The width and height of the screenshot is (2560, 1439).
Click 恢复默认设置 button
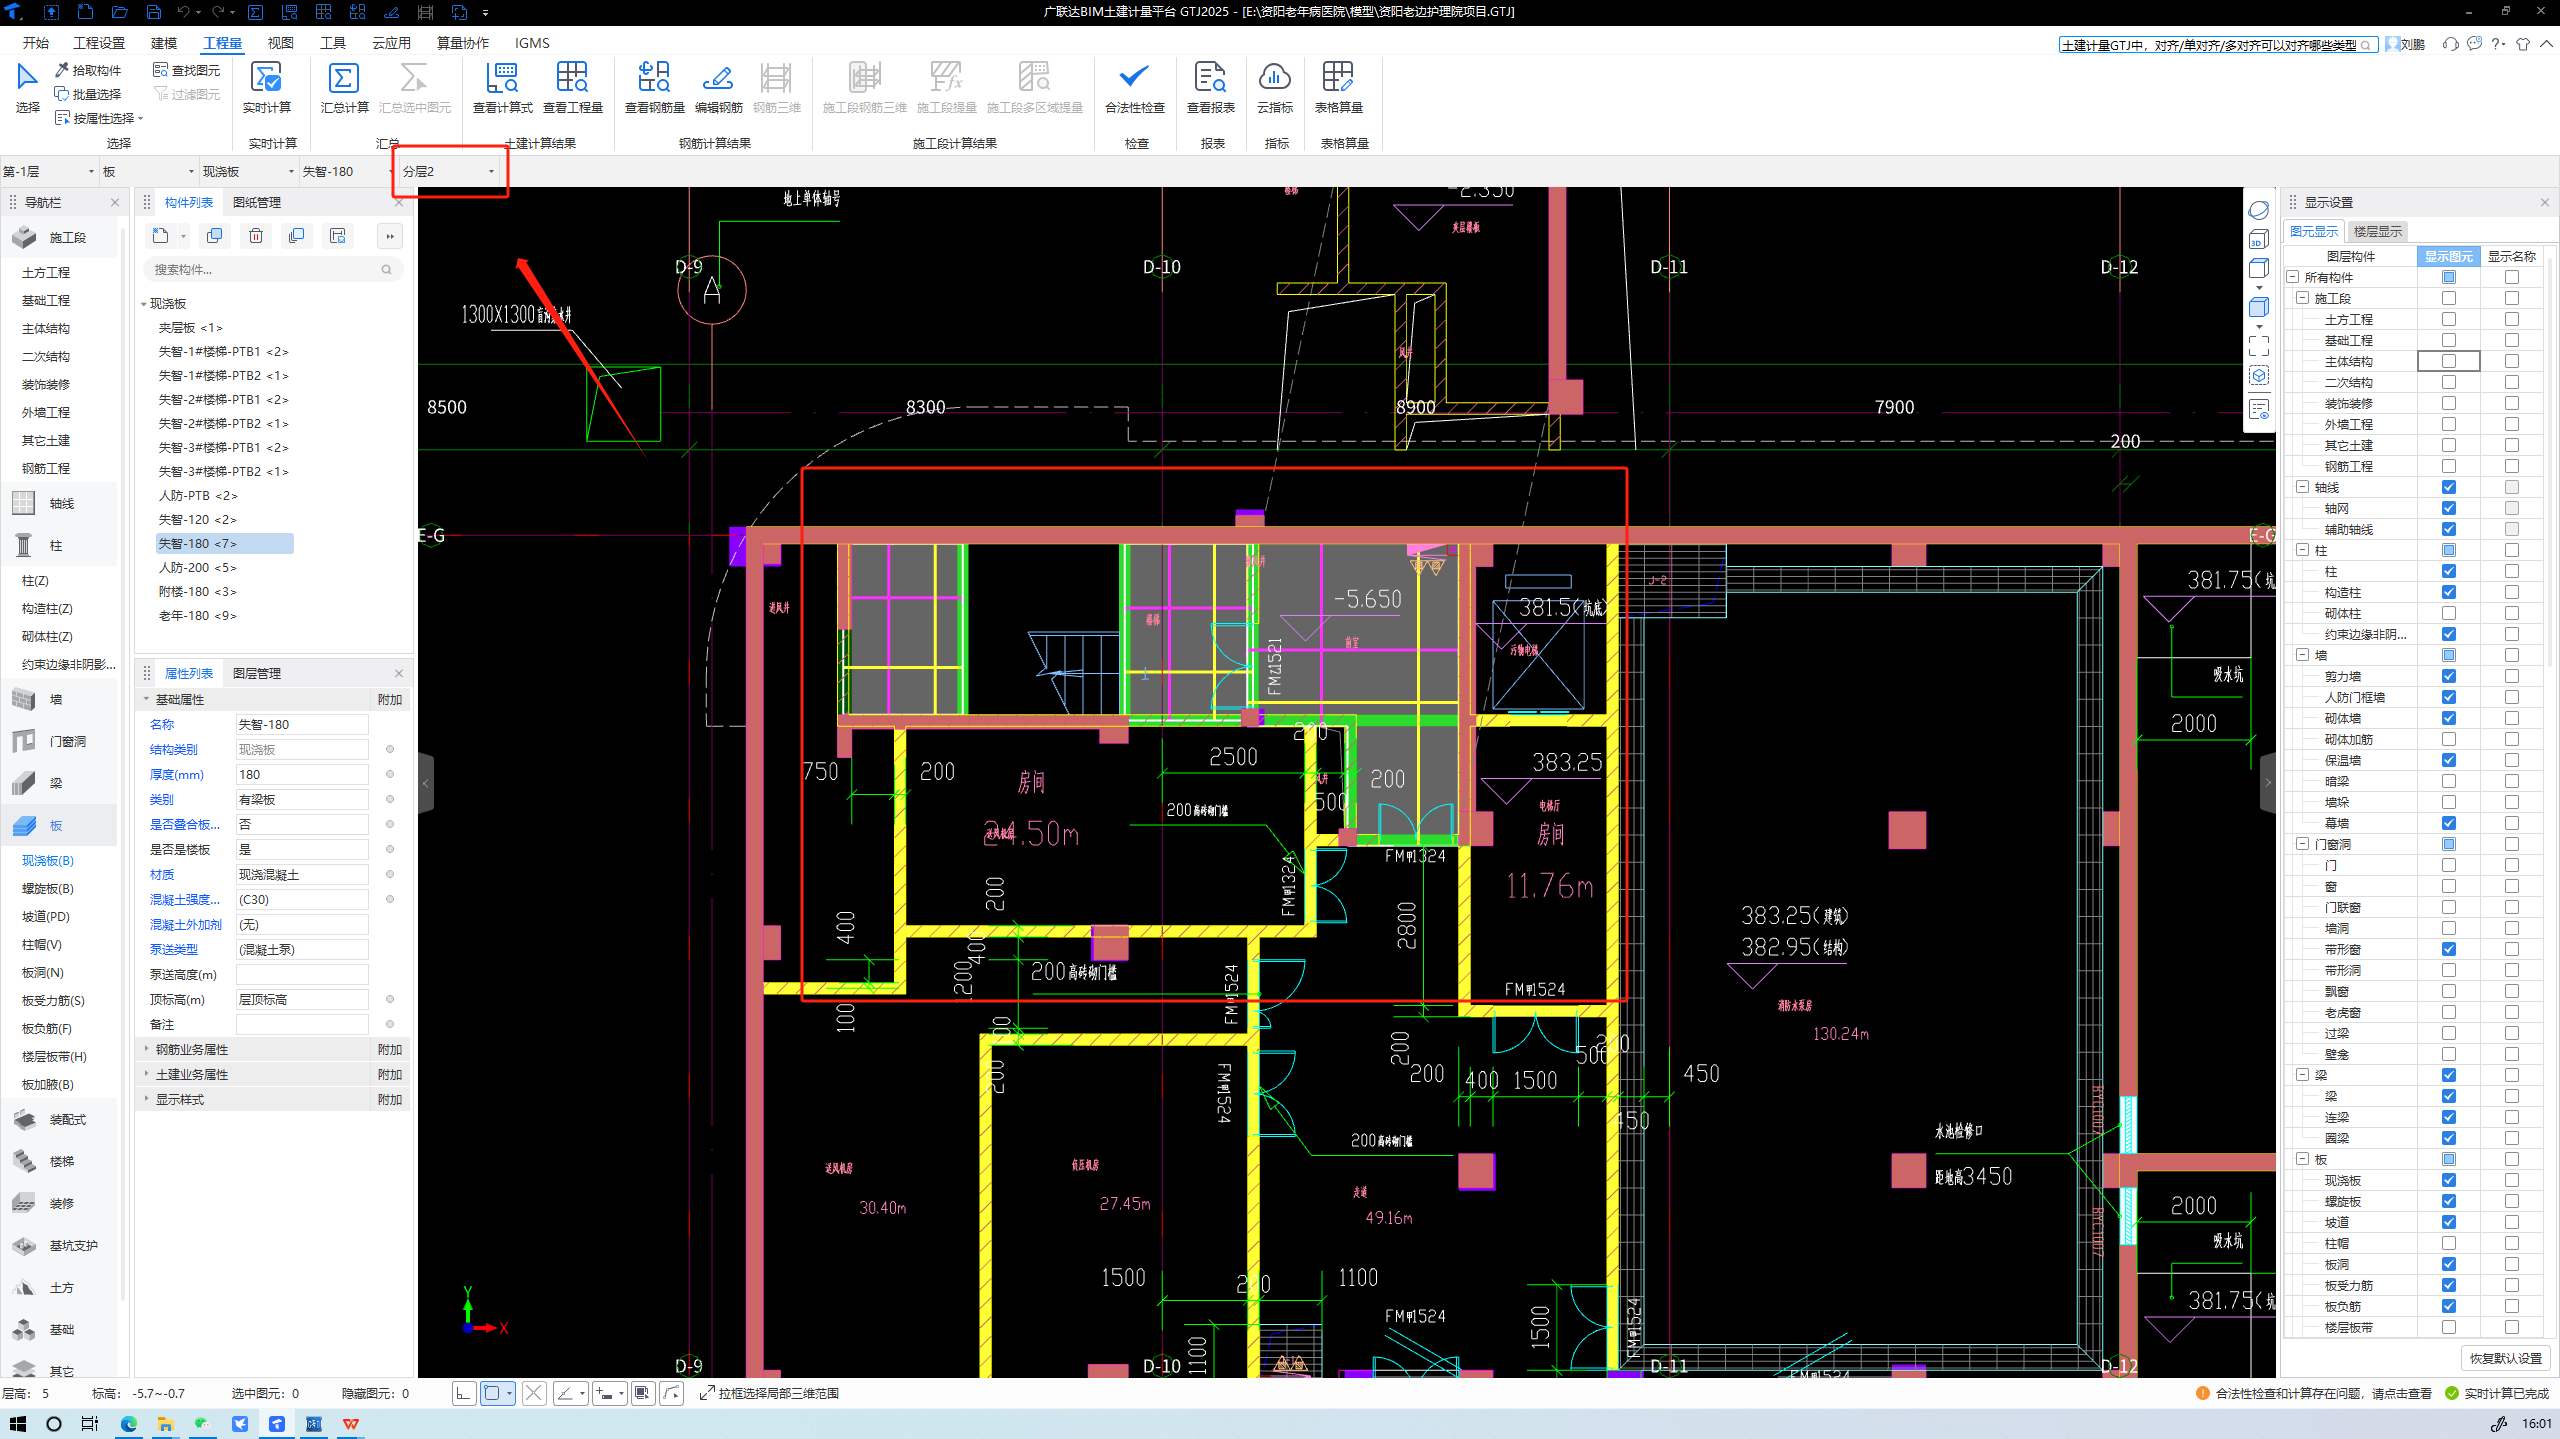[x=2505, y=1358]
